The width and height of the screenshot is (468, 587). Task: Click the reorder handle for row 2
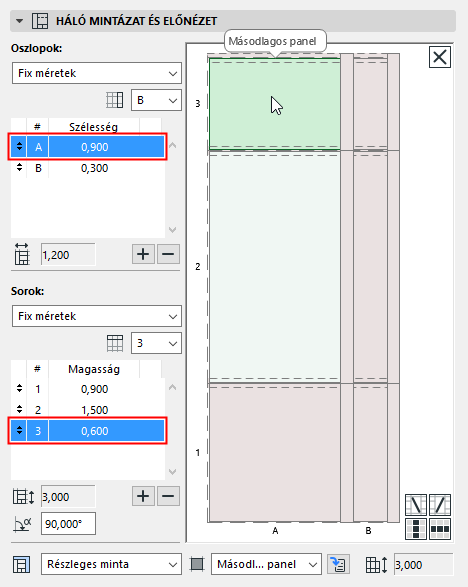click(x=19, y=410)
